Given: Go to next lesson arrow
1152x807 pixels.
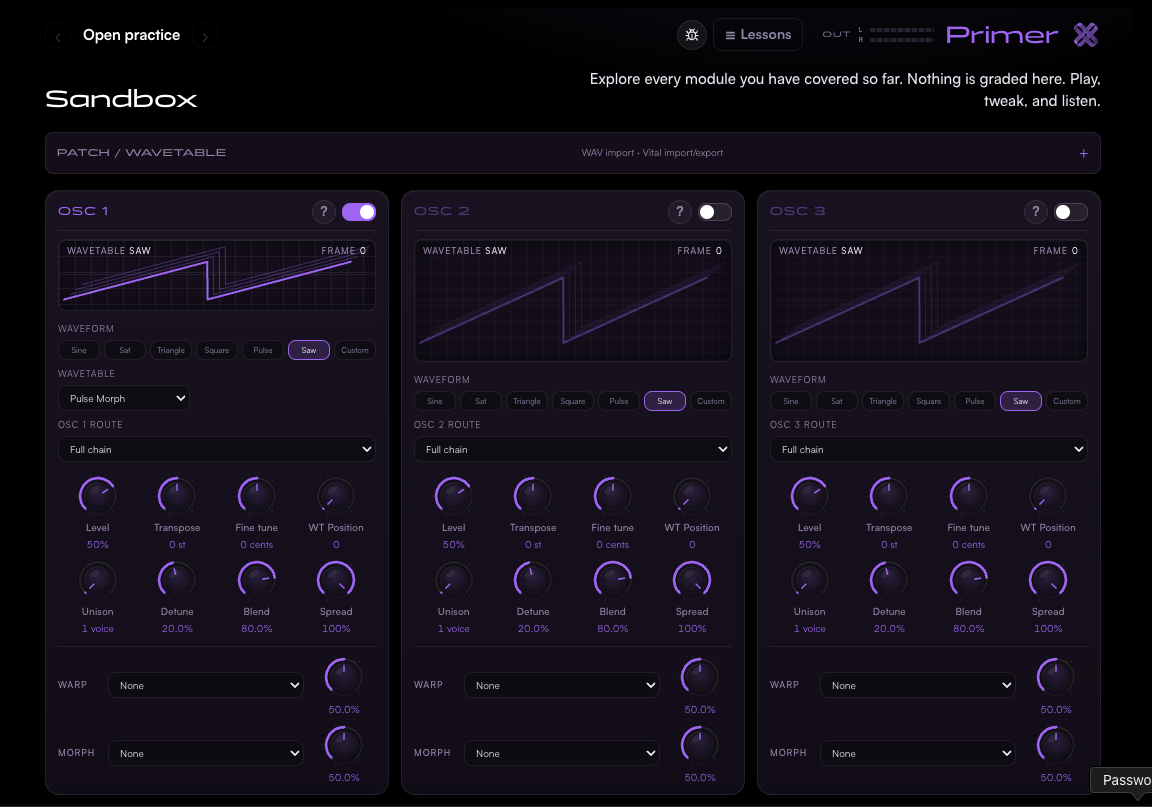Looking at the screenshot, I should [205, 36].
